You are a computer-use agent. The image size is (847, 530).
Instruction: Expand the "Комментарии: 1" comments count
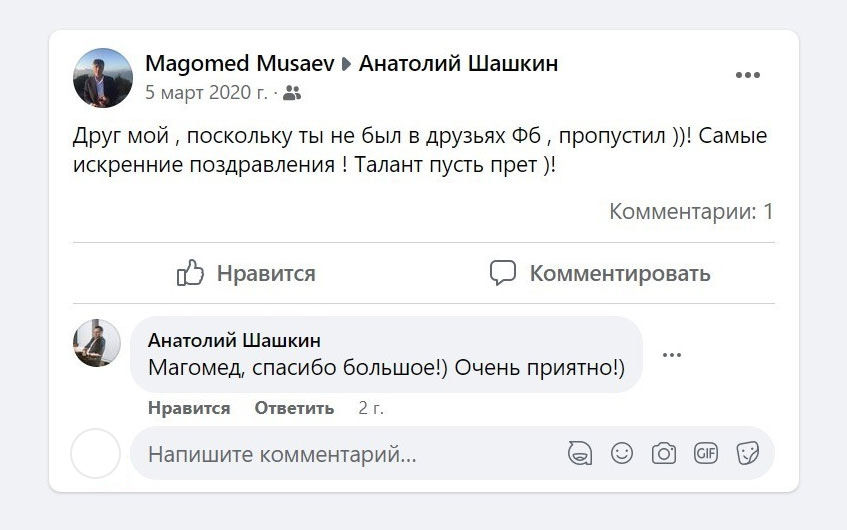[691, 211]
